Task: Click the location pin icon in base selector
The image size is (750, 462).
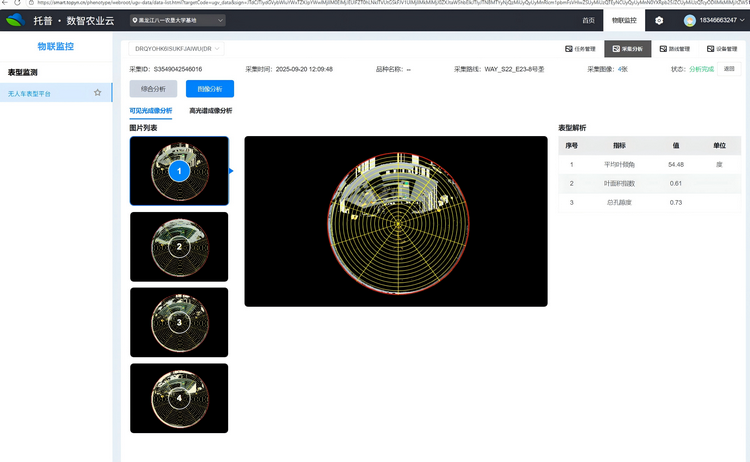Action: point(136,20)
